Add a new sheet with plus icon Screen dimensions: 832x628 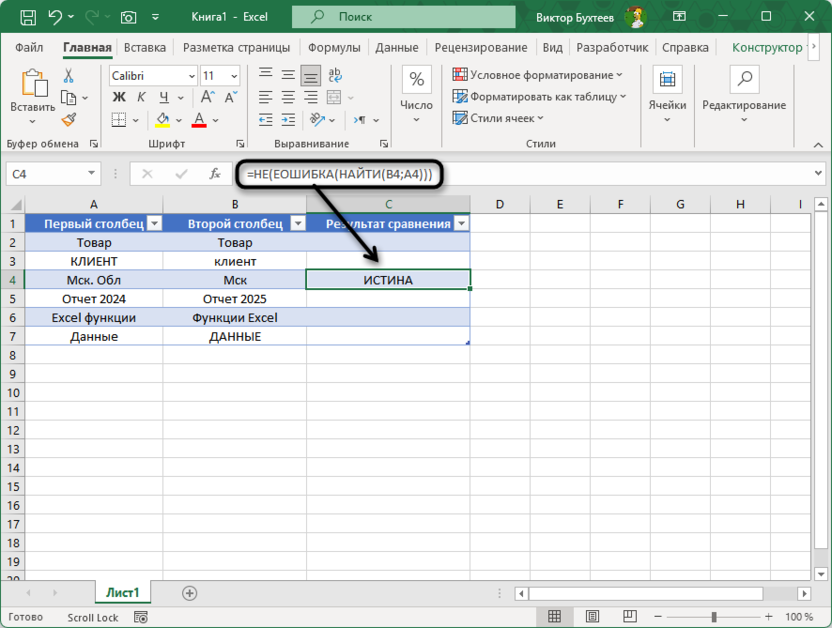(189, 593)
